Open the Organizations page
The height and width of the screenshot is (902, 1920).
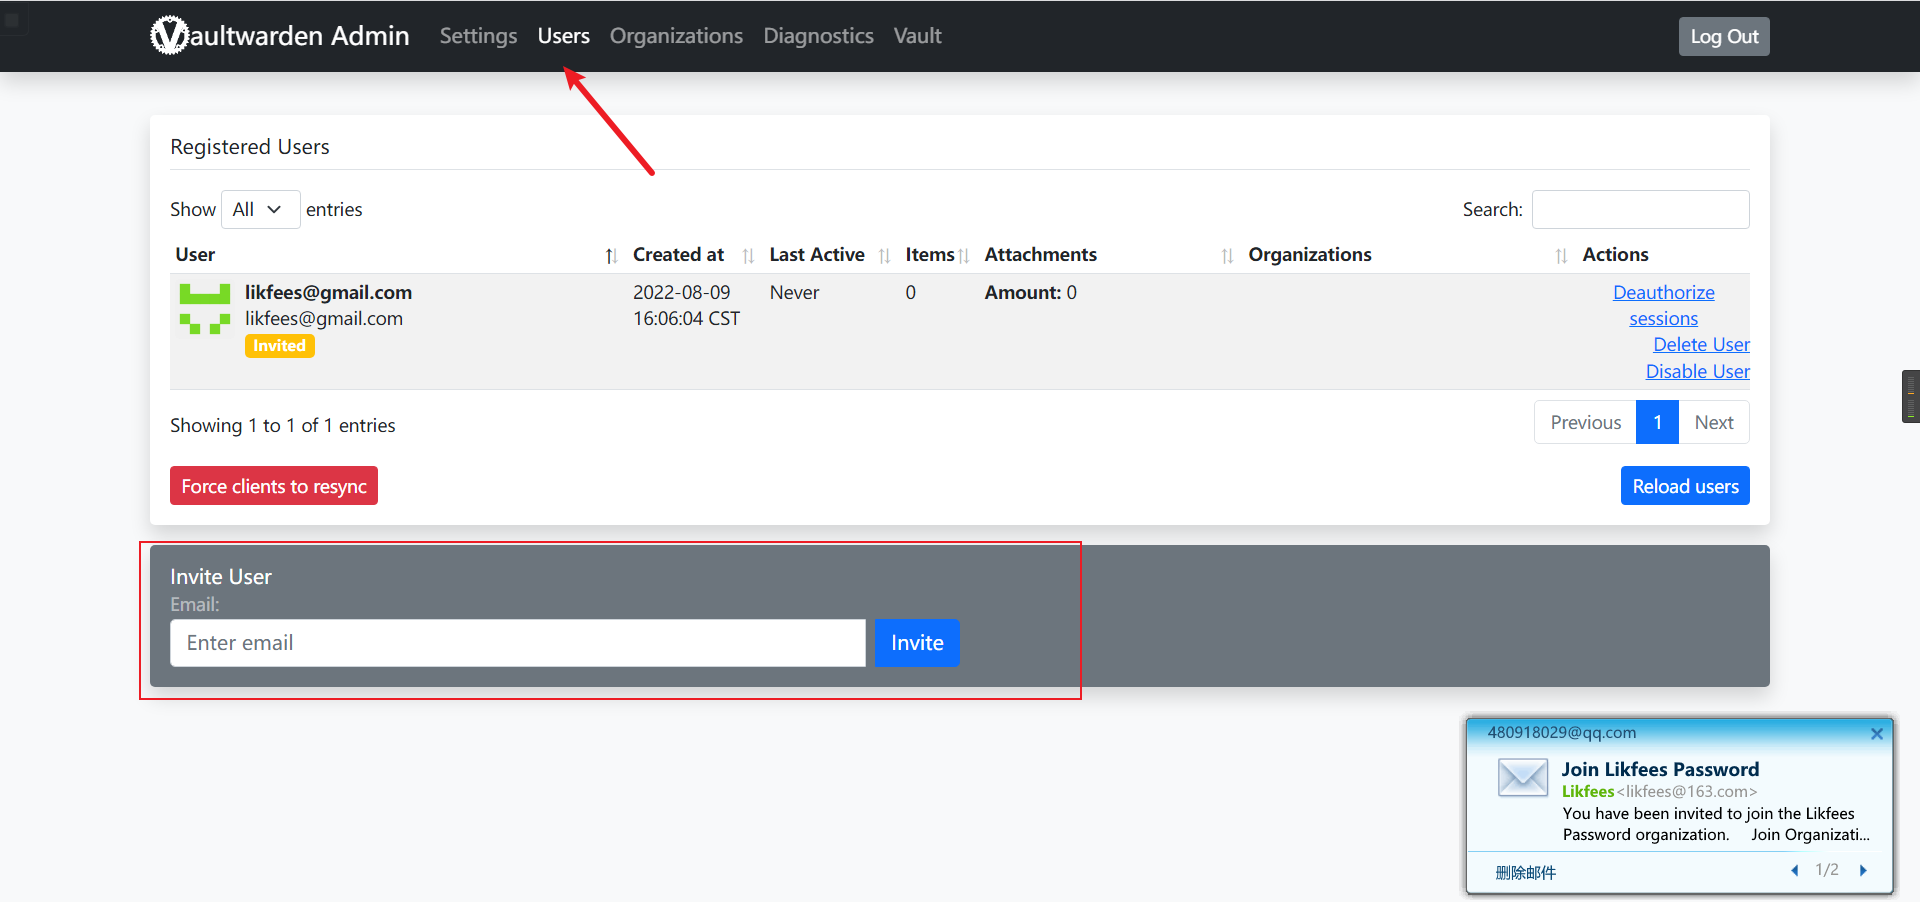(x=676, y=36)
